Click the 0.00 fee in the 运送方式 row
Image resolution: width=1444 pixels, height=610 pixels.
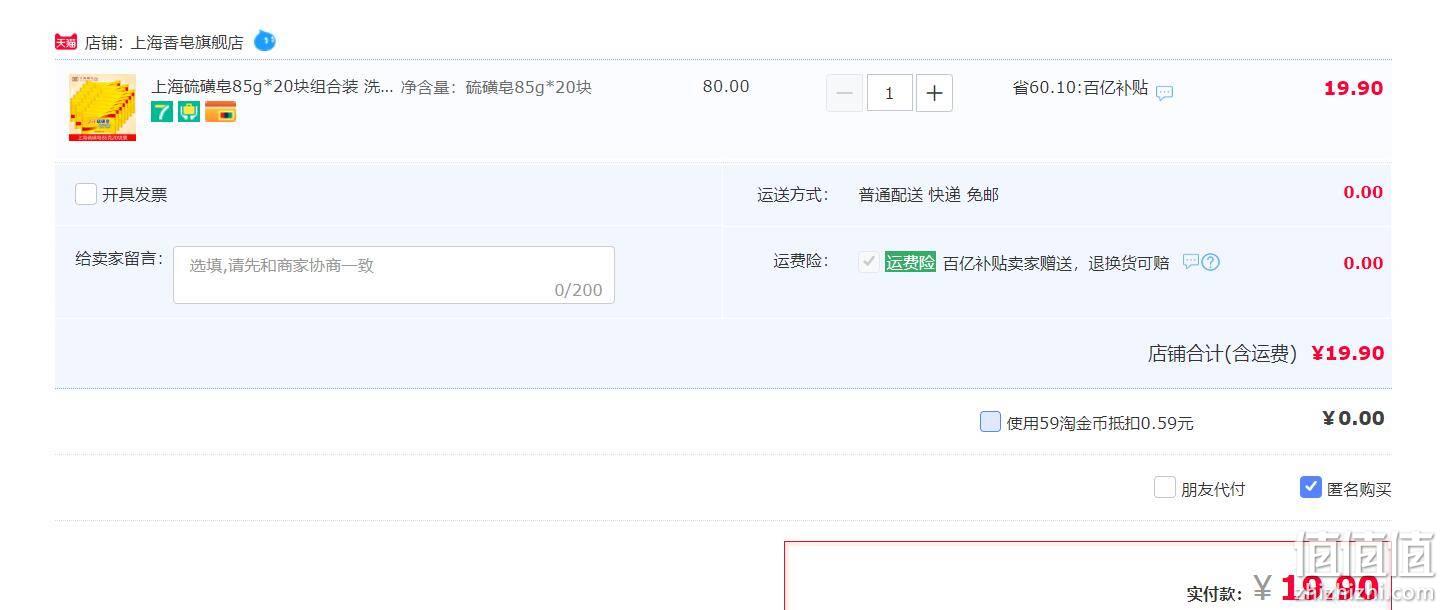point(1363,192)
